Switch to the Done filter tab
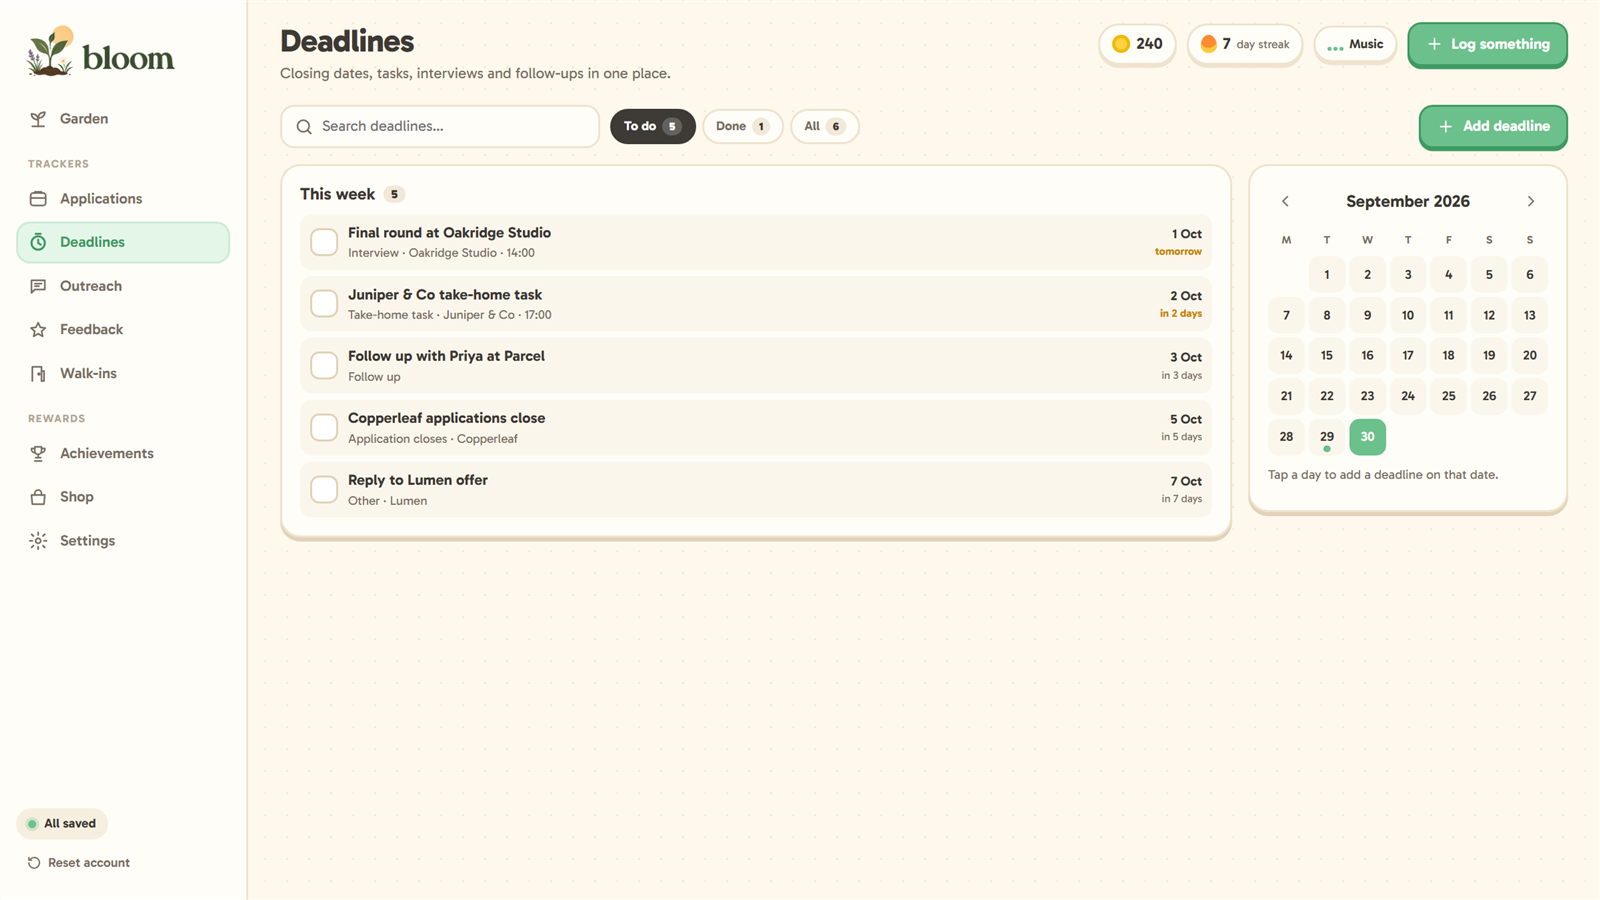Viewport: 1600px width, 900px height. pyautogui.click(x=742, y=126)
